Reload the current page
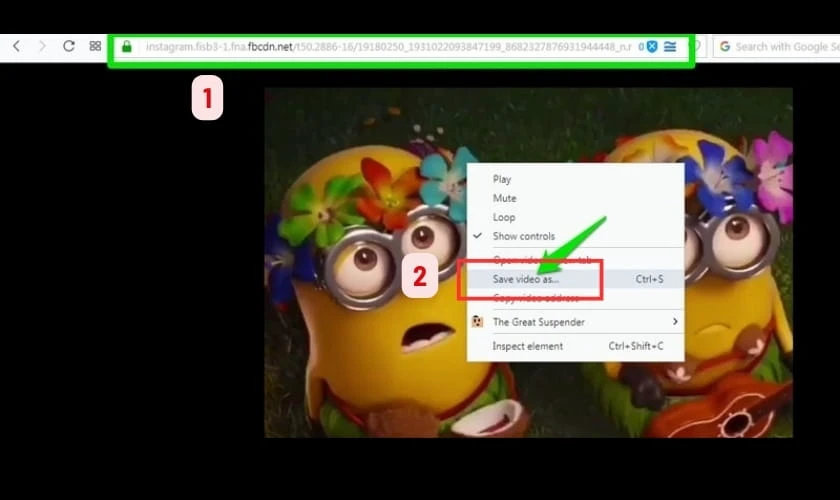Viewport: 840px width, 500px height. [69, 46]
